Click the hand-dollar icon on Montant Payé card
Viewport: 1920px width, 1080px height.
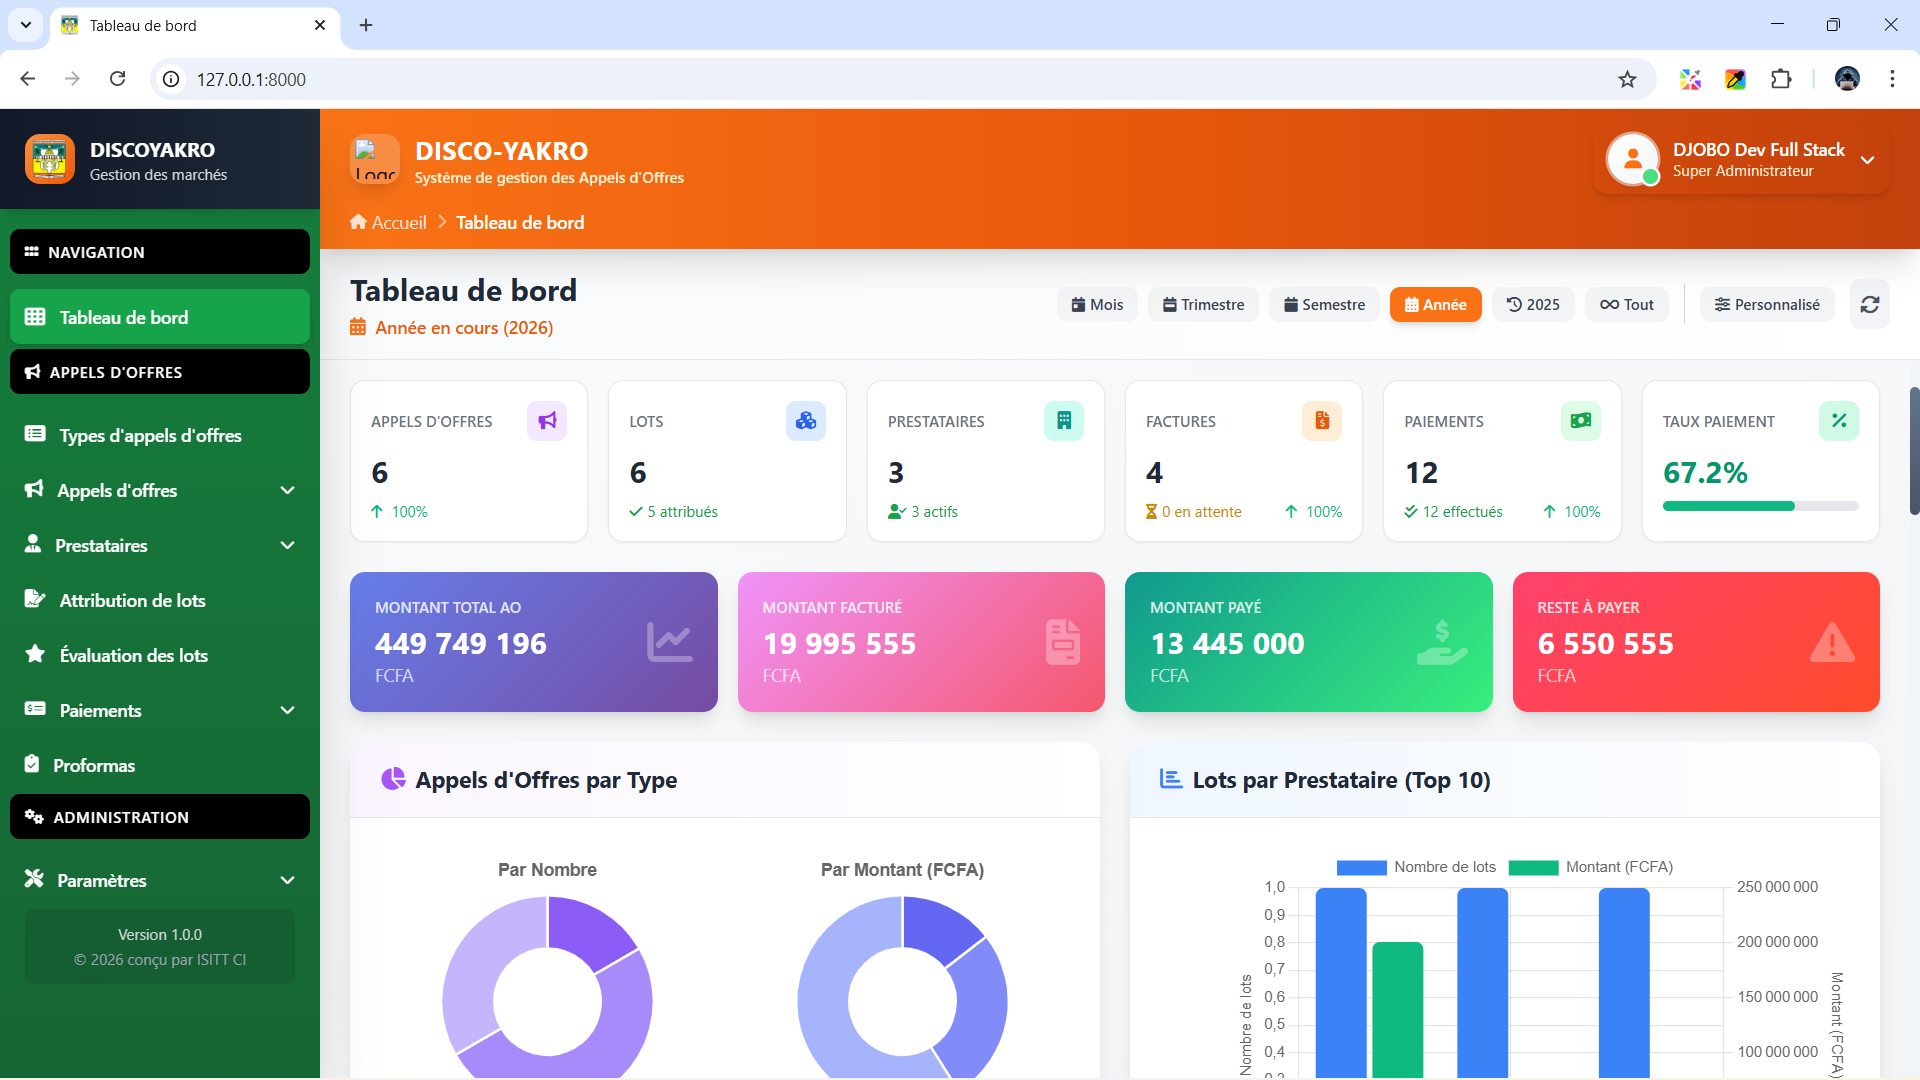click(1442, 642)
